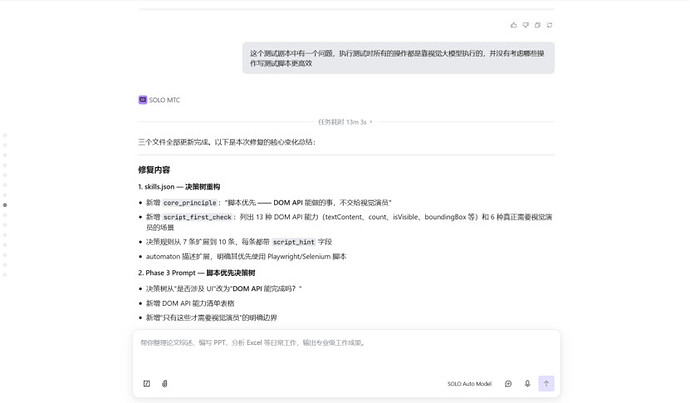Click the script_first_check inline code
Screen dimensions: 690x403
(197, 217)
